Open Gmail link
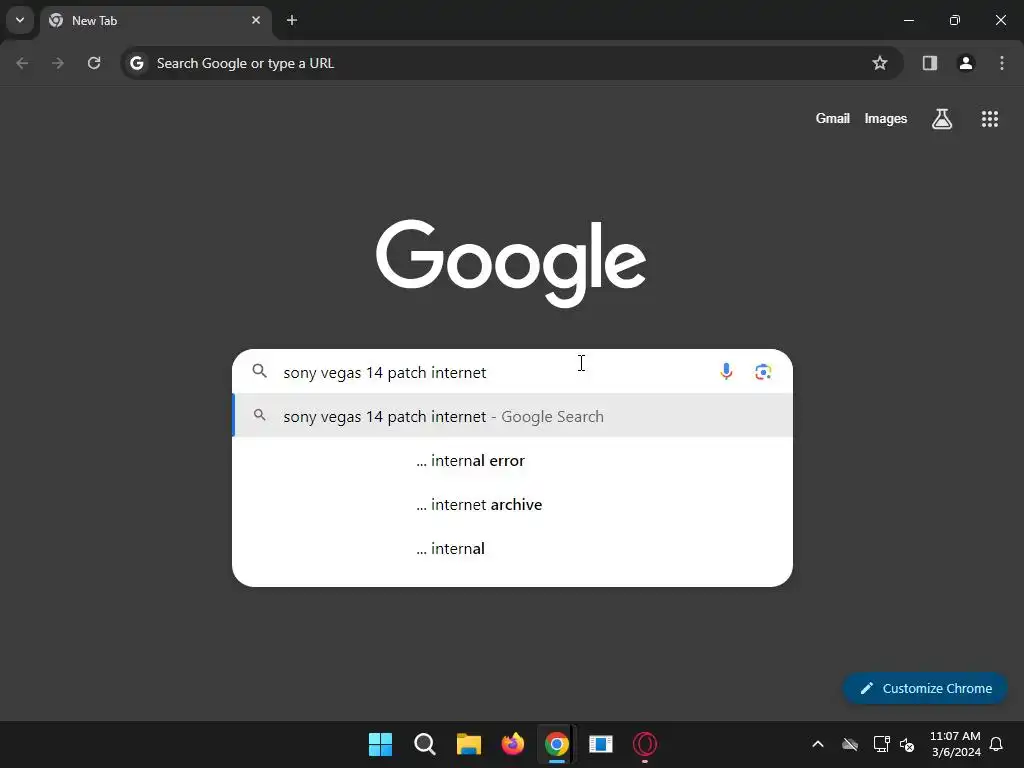This screenshot has width=1024, height=768. pyautogui.click(x=833, y=118)
